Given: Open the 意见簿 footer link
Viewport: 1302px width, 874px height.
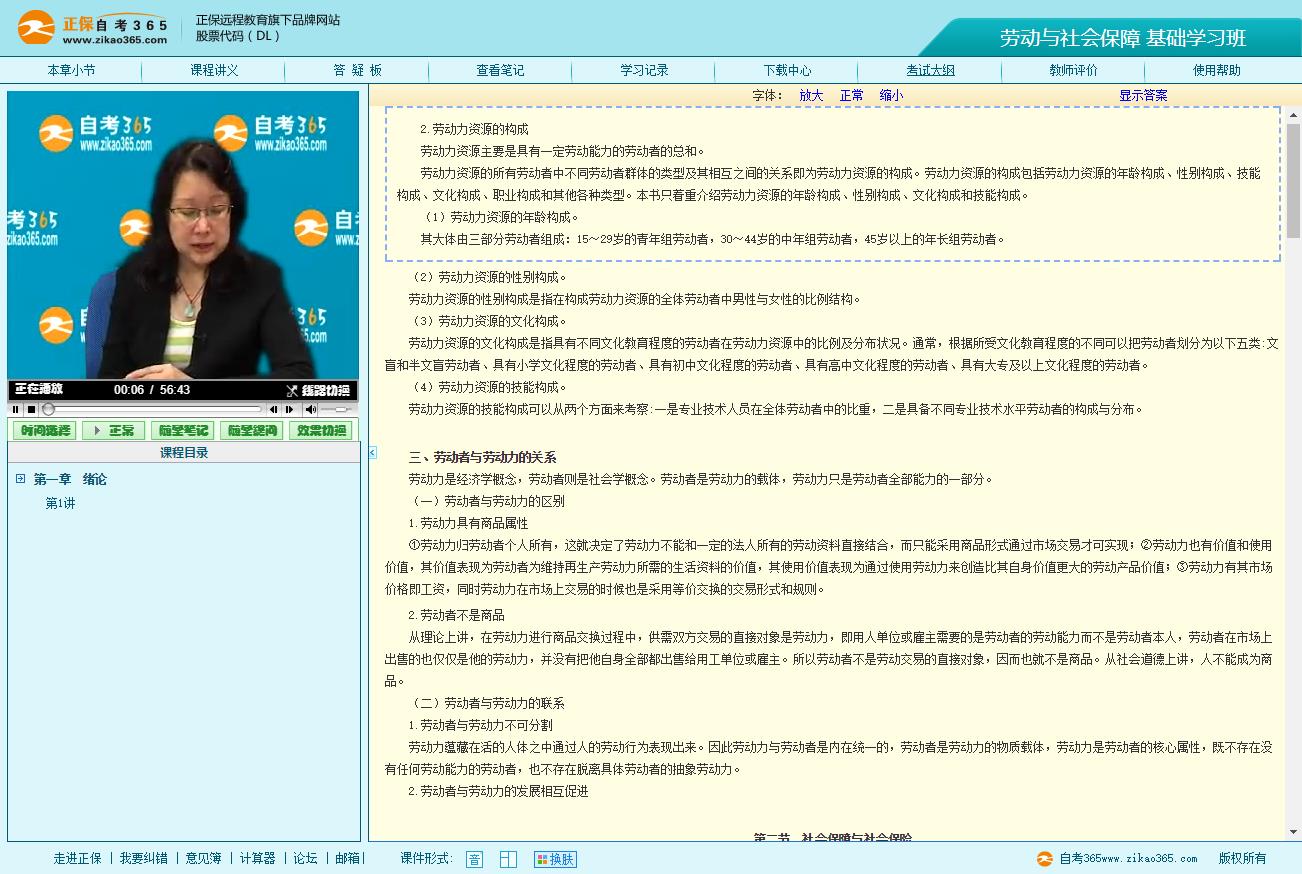Looking at the screenshot, I should (x=204, y=858).
